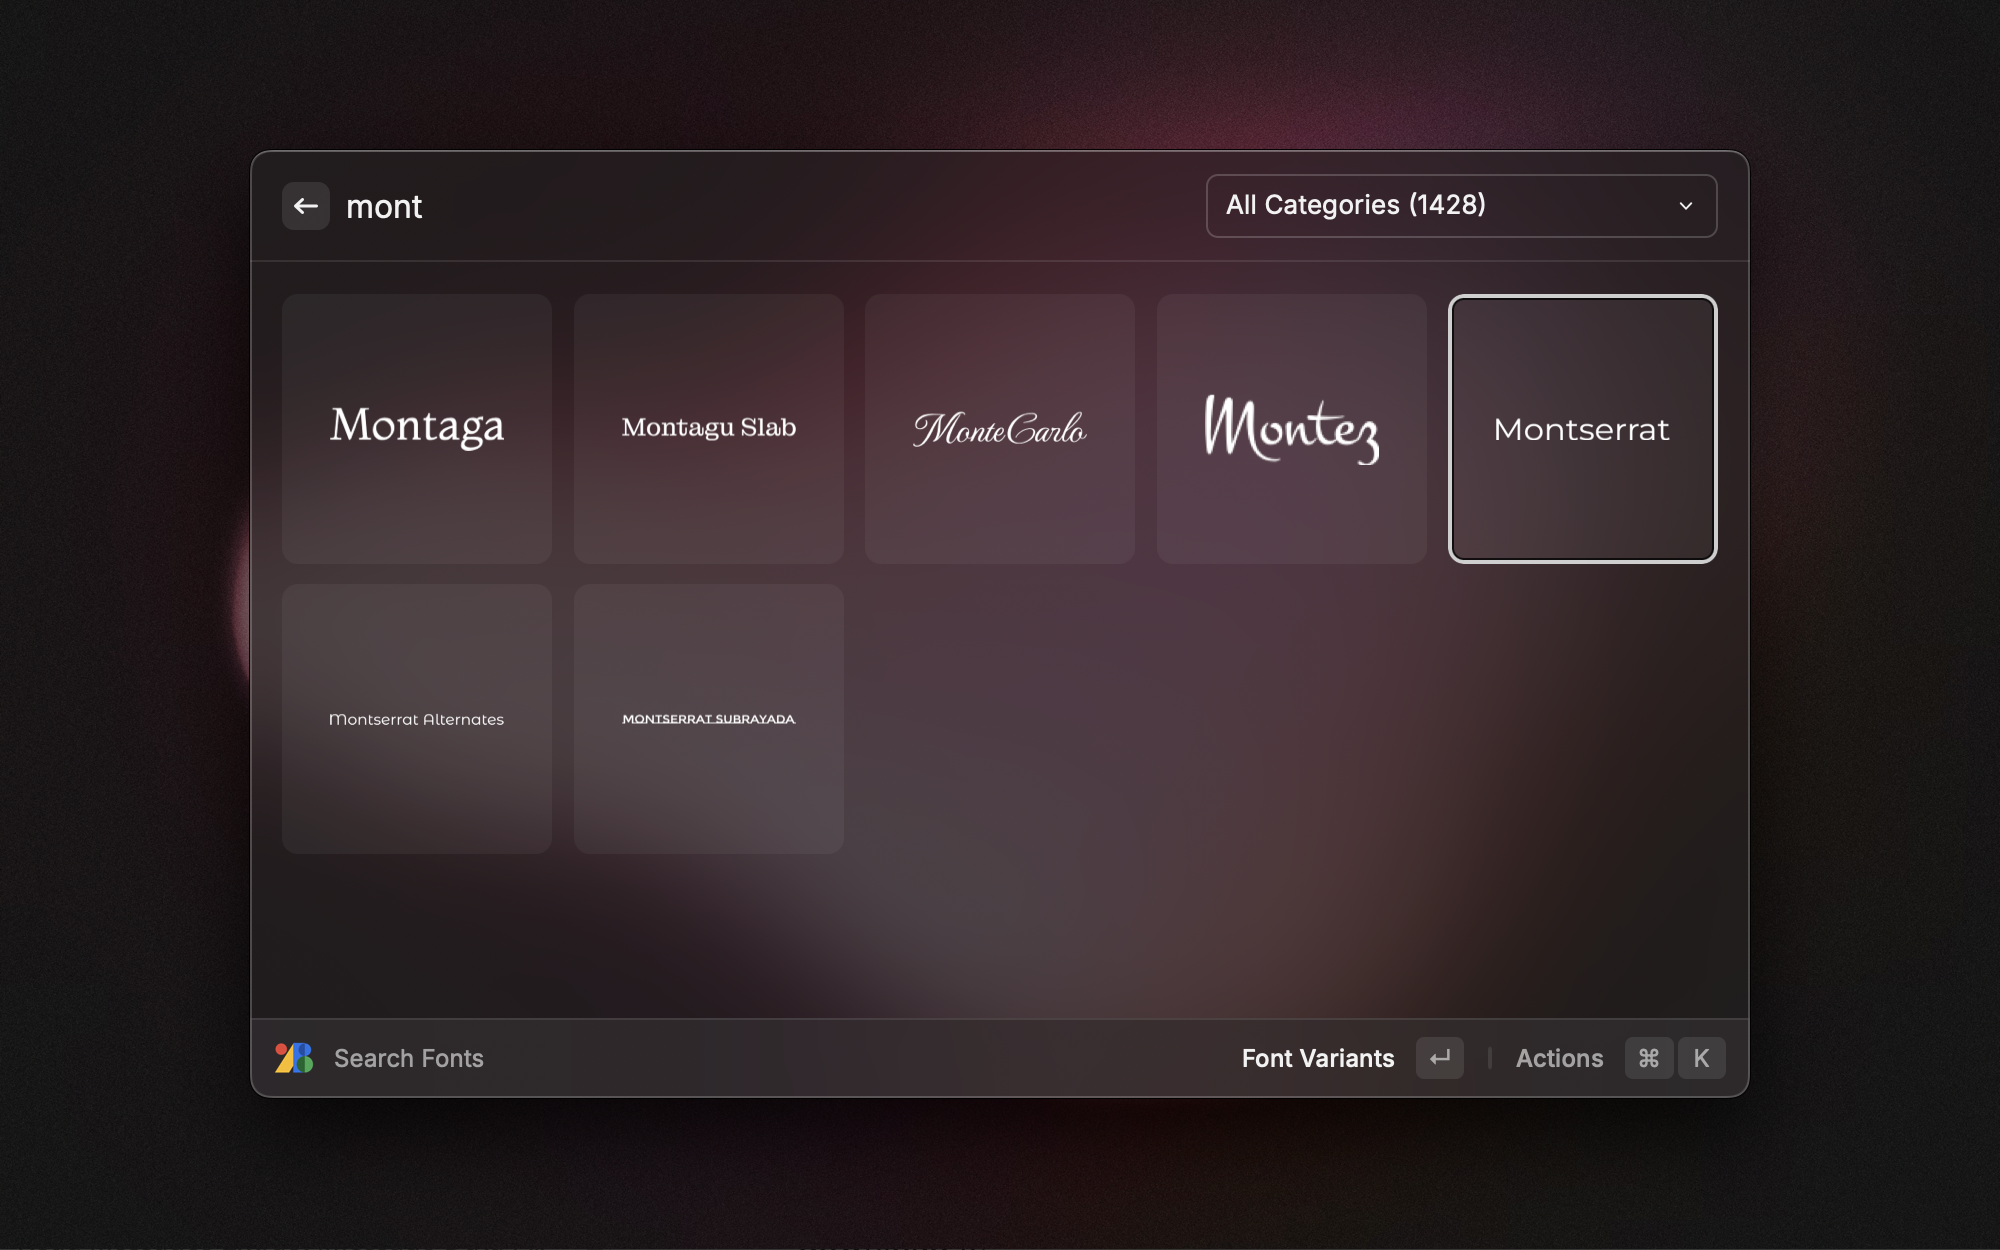Select the MonteCarlo script font tile
Viewport: 2000px width, 1250px height.
[x=999, y=429]
